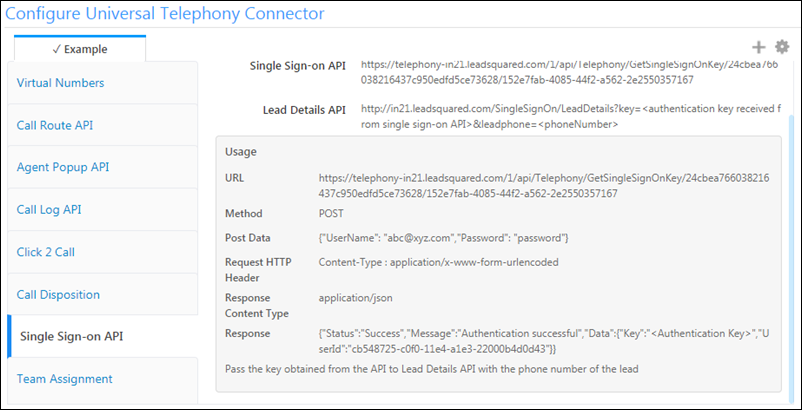Click the POST method value

(x=333, y=213)
